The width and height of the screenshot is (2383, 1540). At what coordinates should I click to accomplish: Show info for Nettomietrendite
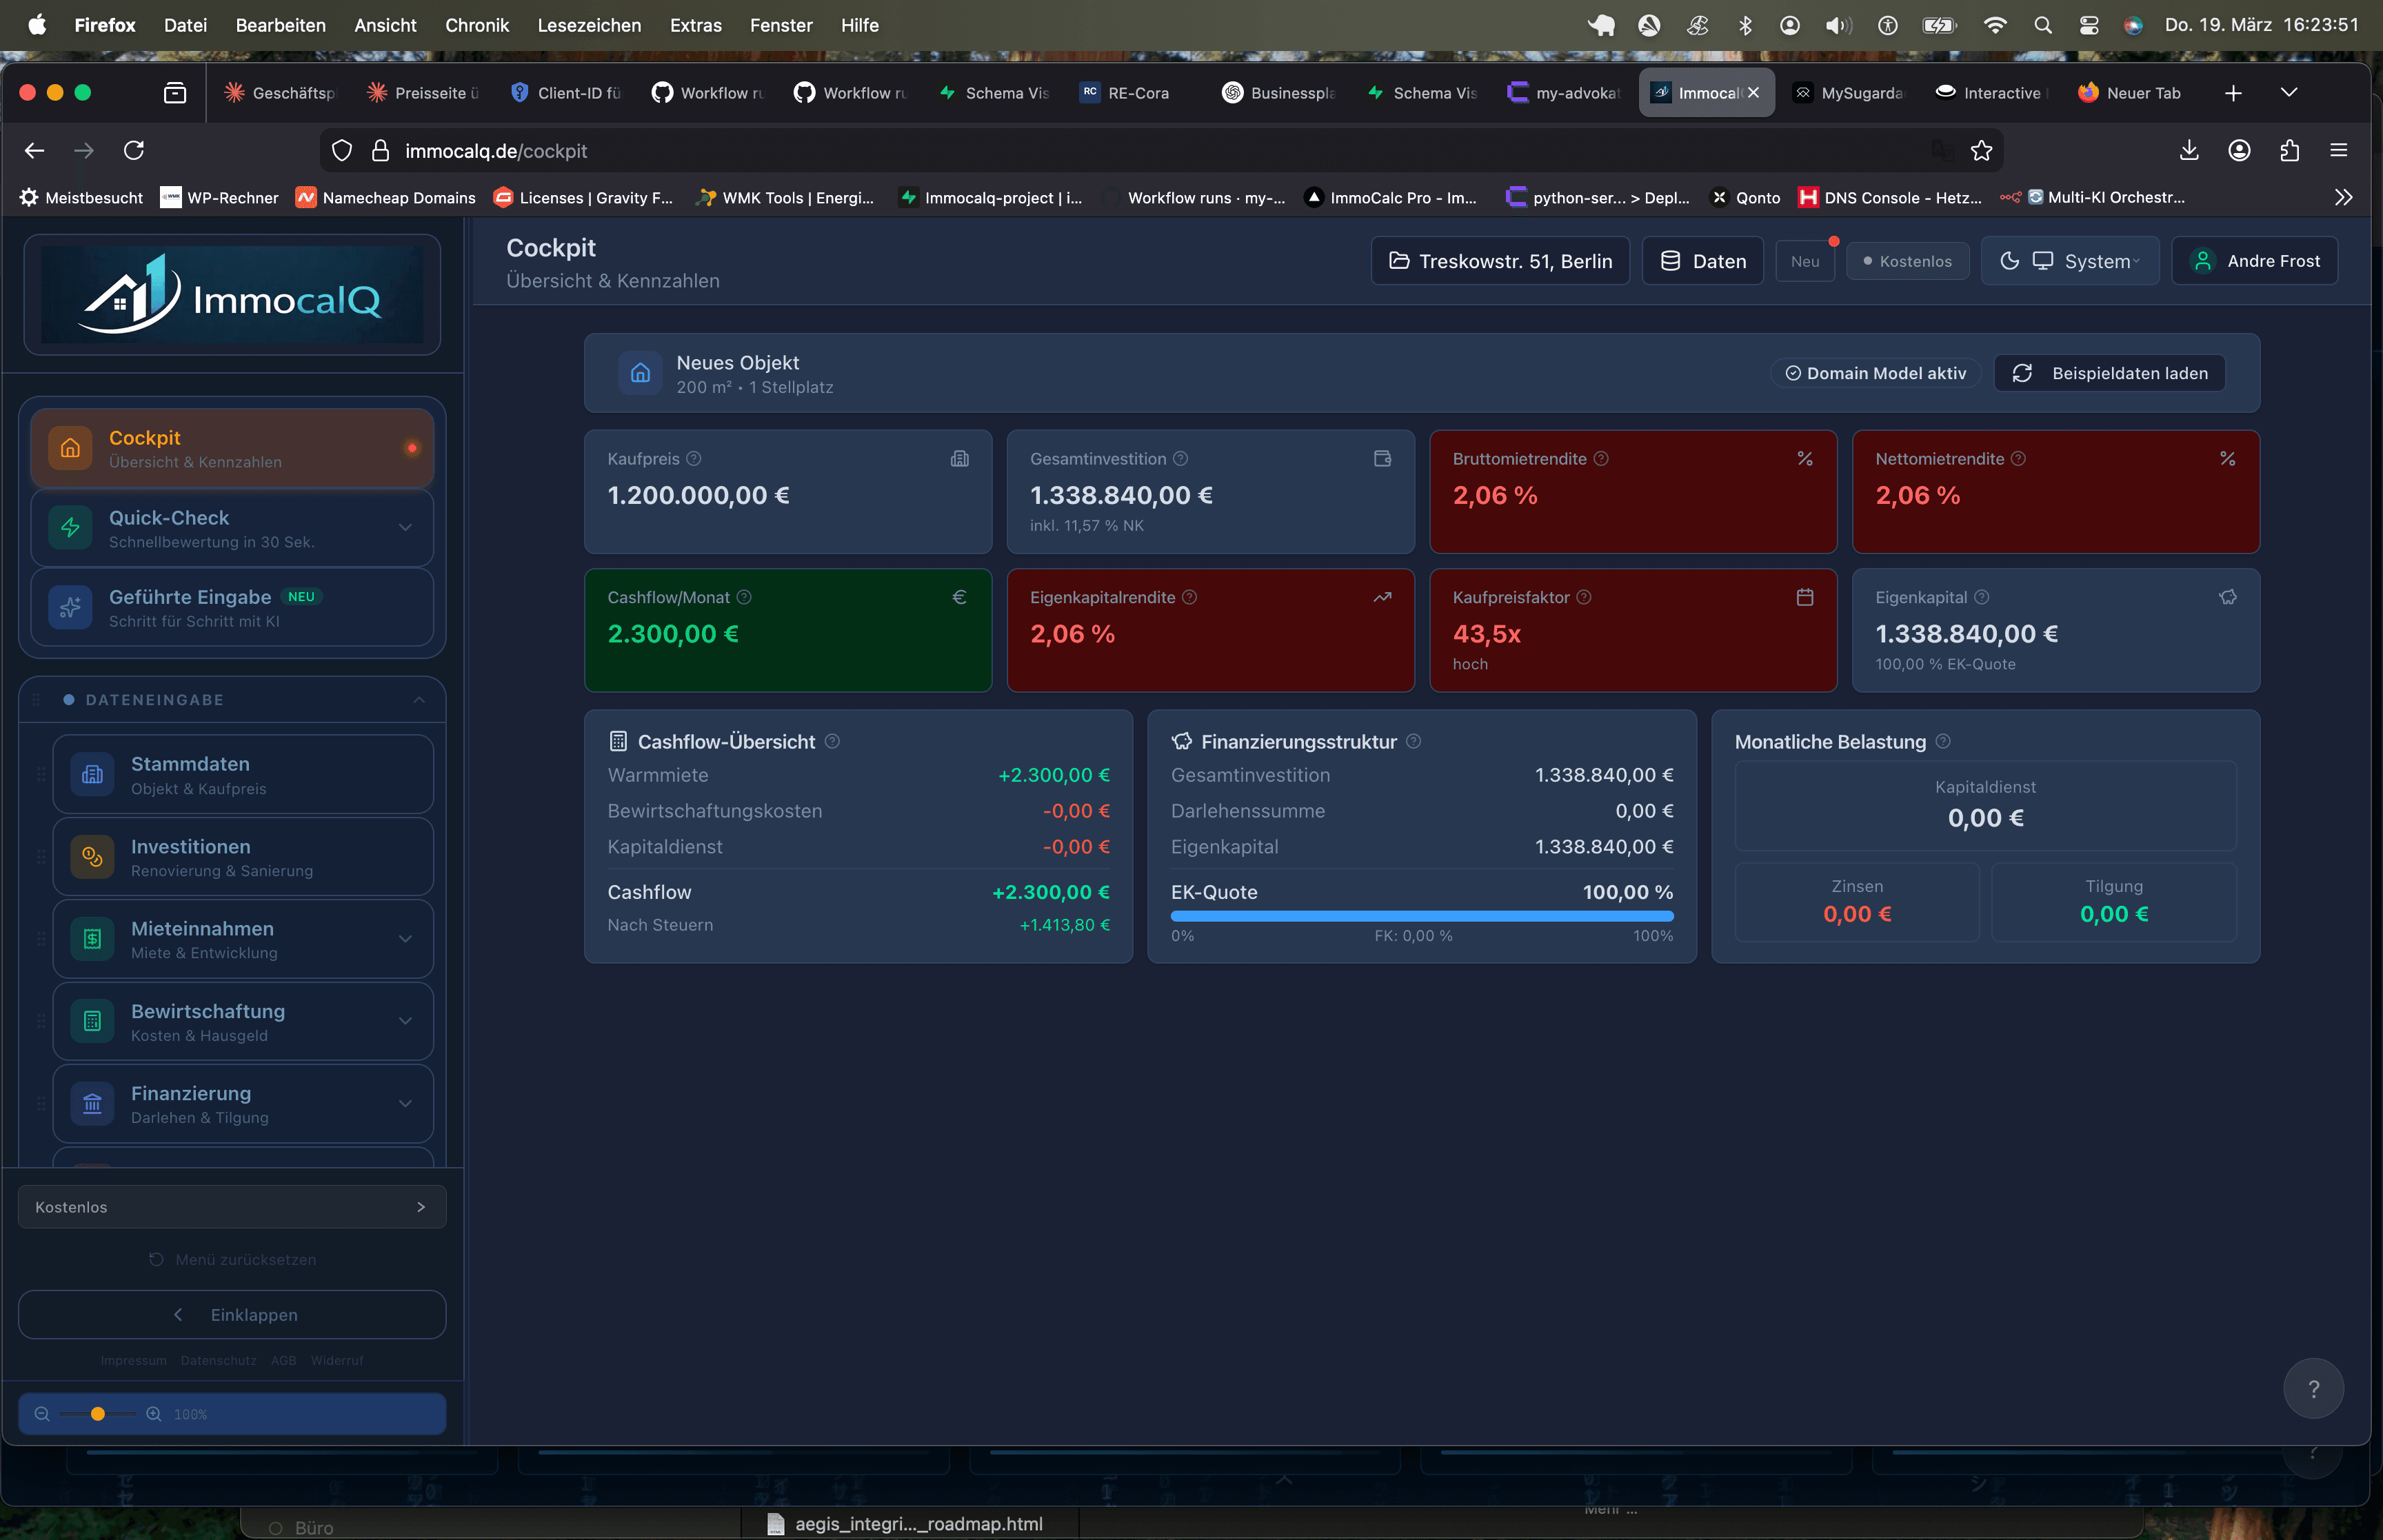coord(2018,459)
